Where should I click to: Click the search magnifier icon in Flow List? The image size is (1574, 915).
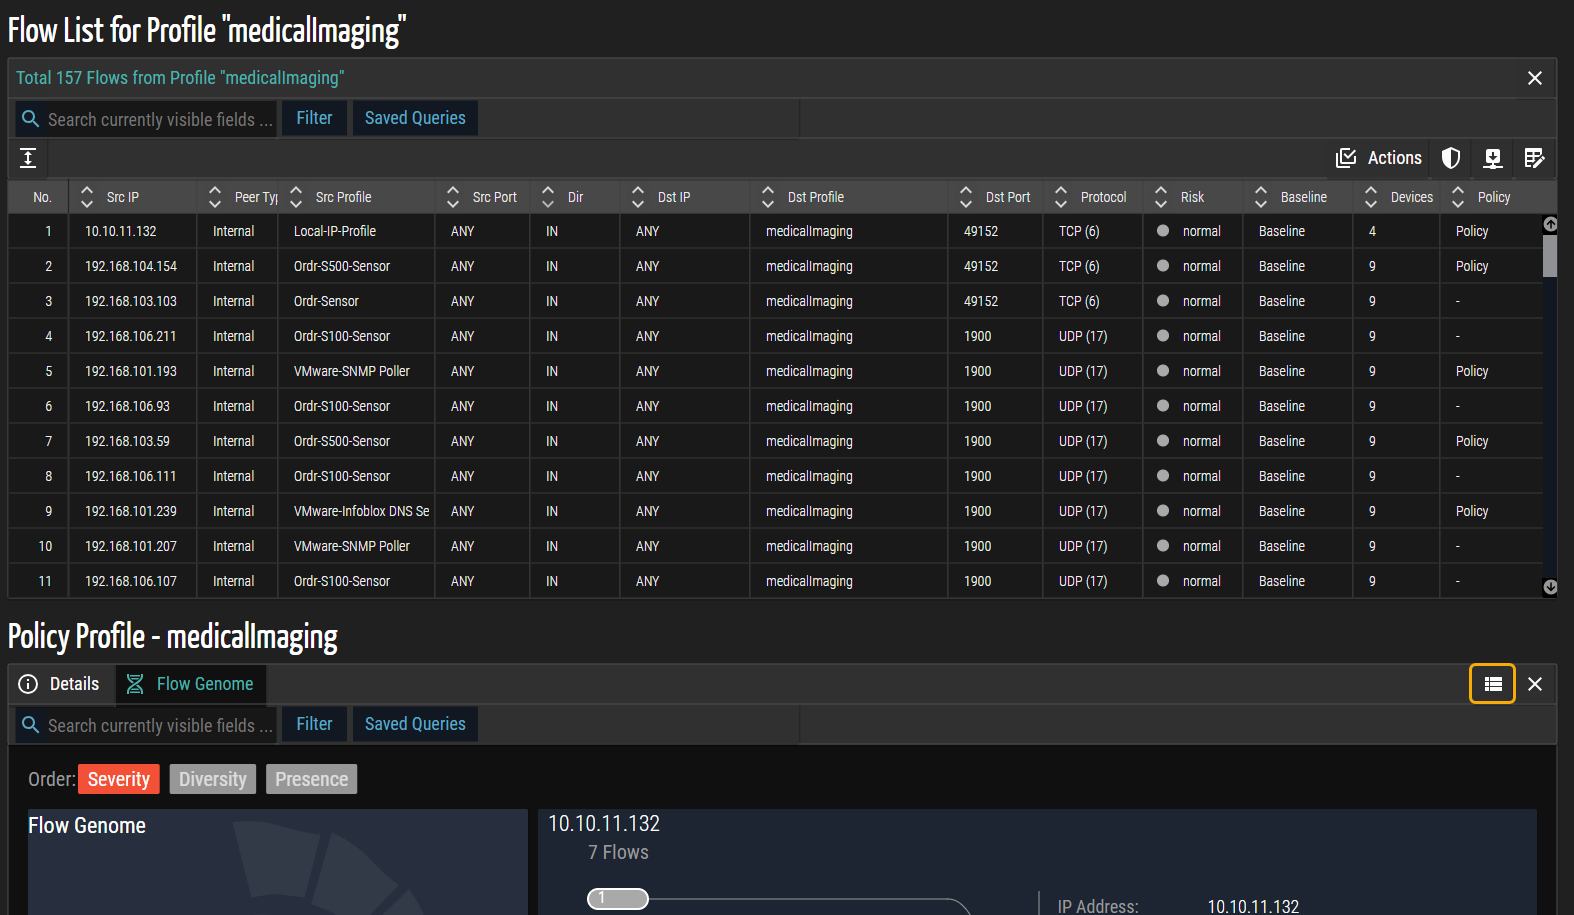[x=31, y=119]
